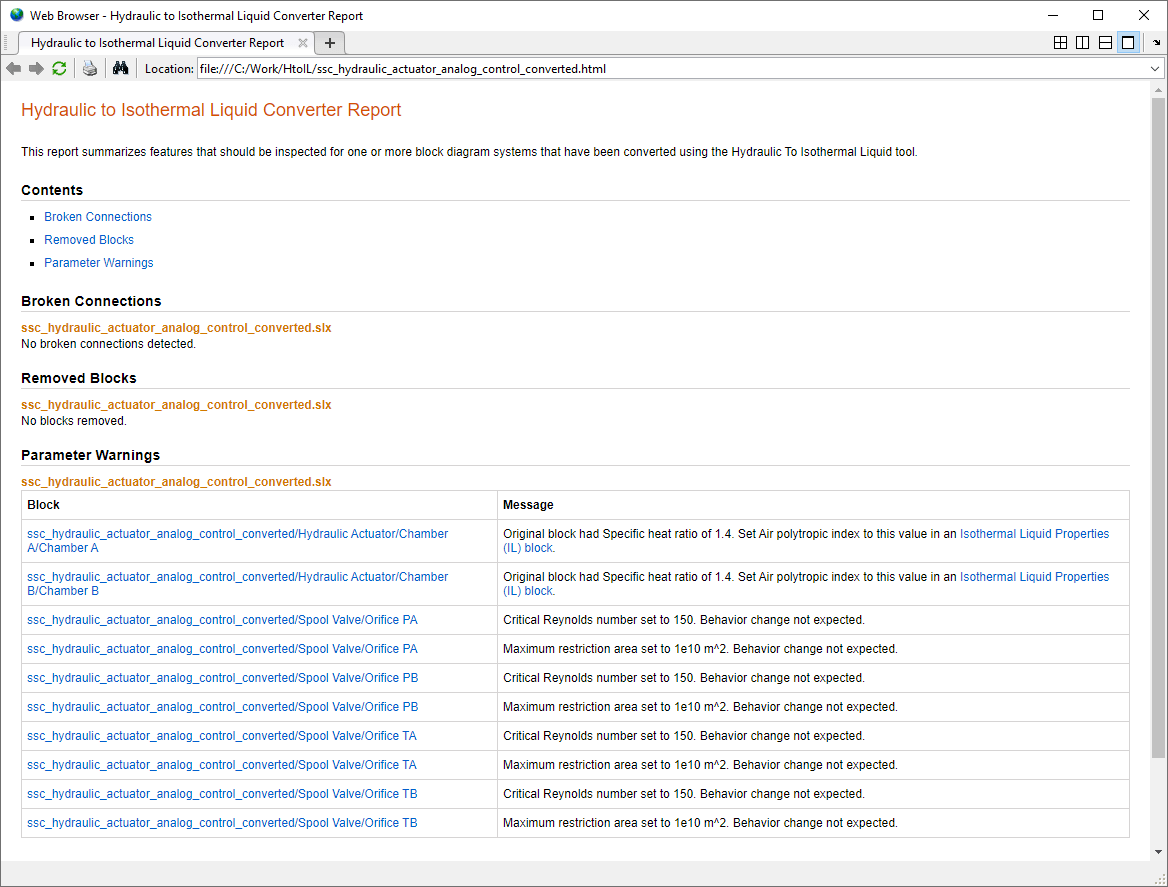Split the view left/right into two columns
1168x887 pixels.
[1083, 43]
